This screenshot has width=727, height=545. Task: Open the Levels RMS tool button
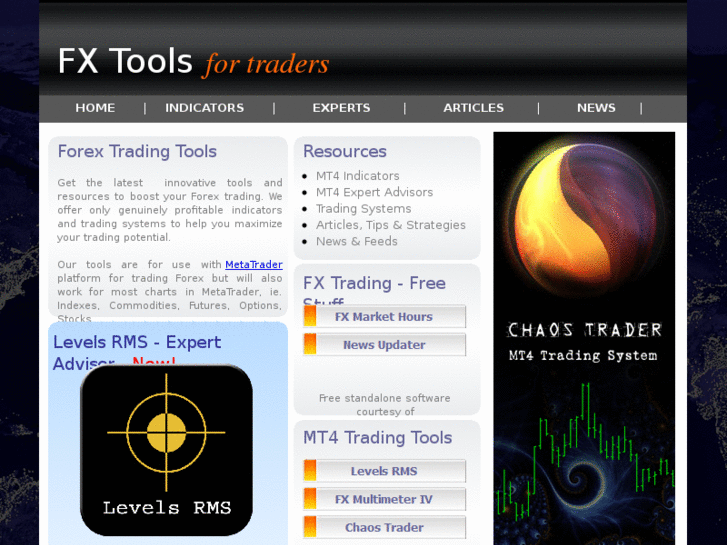(x=384, y=471)
